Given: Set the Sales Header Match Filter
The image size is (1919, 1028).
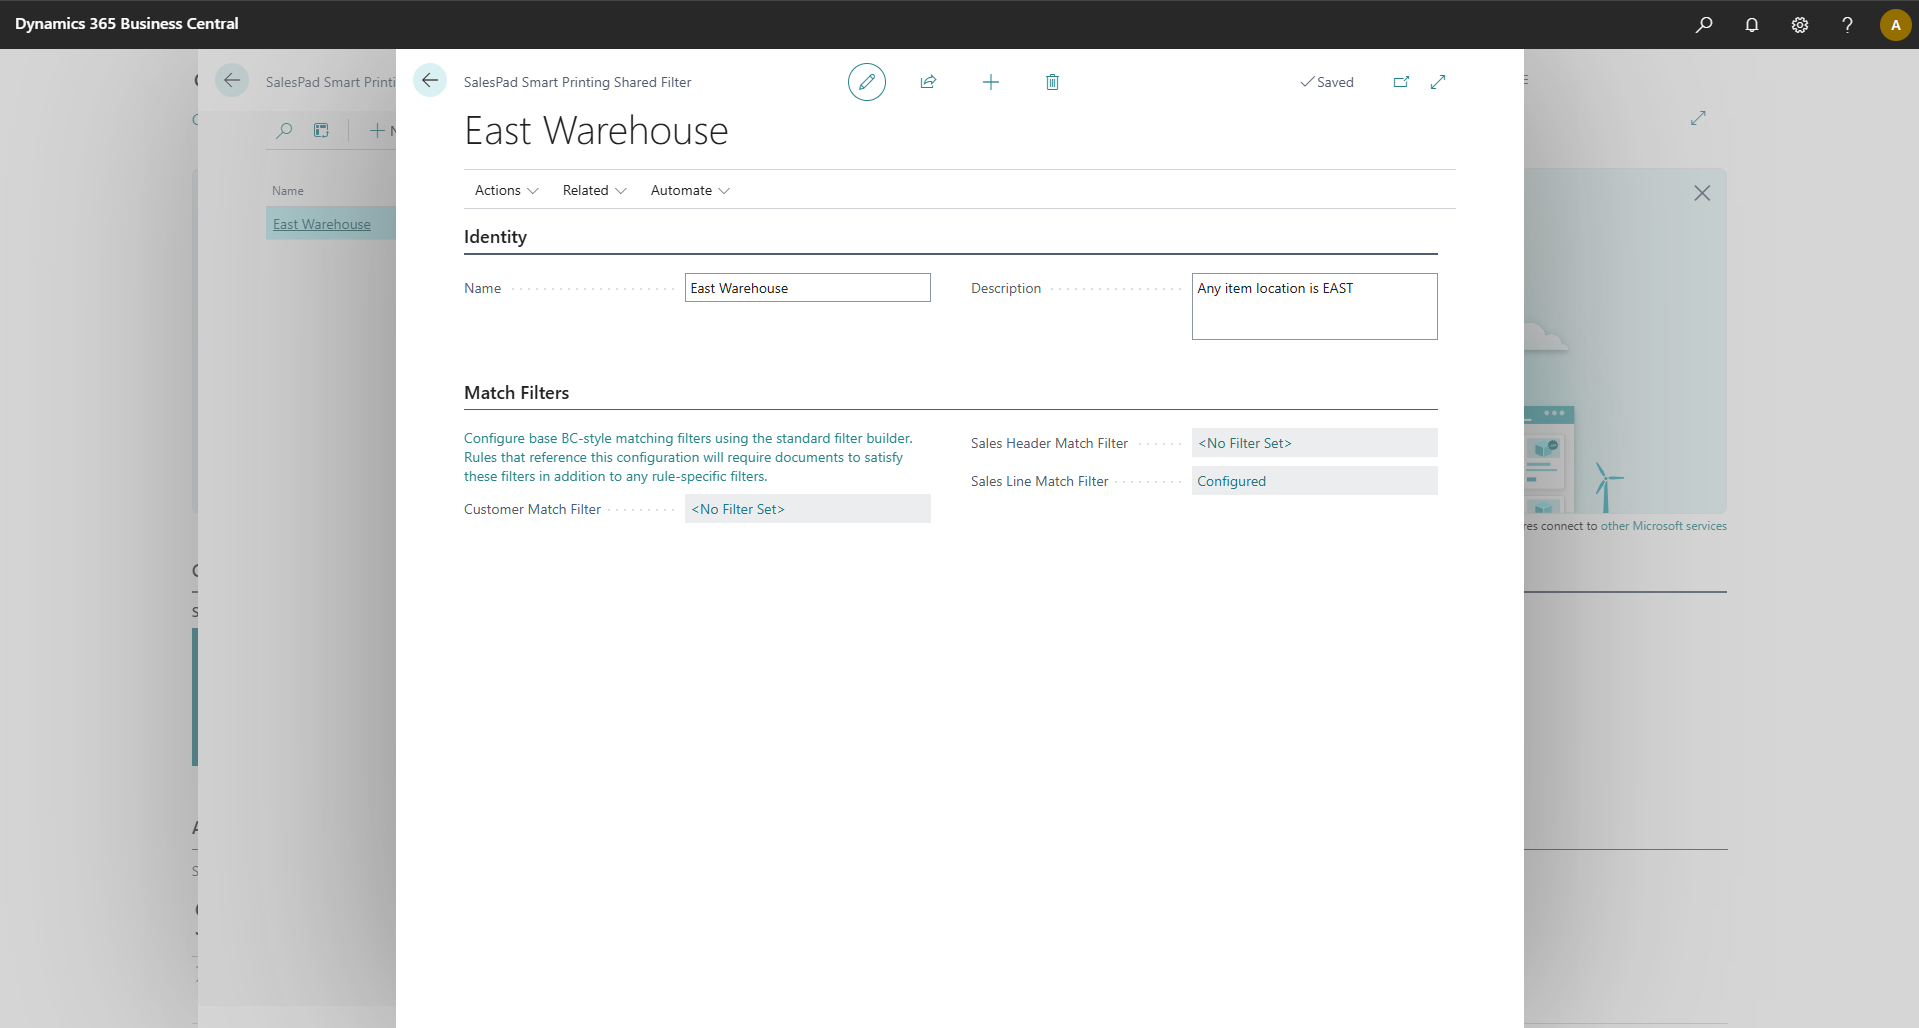Looking at the screenshot, I should tap(1315, 443).
